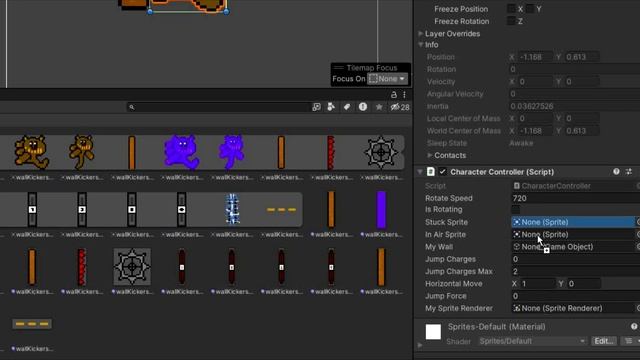Click the Tilemap Focus overlay header
640x360 pixels.
[371, 68]
